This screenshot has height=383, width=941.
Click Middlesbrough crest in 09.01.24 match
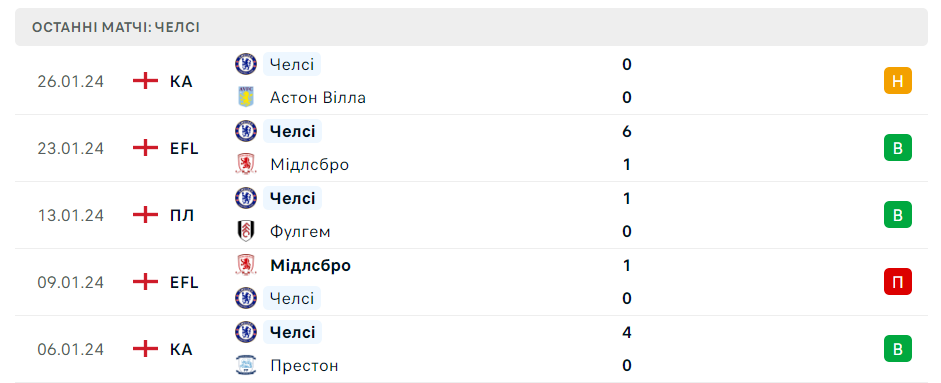246,265
